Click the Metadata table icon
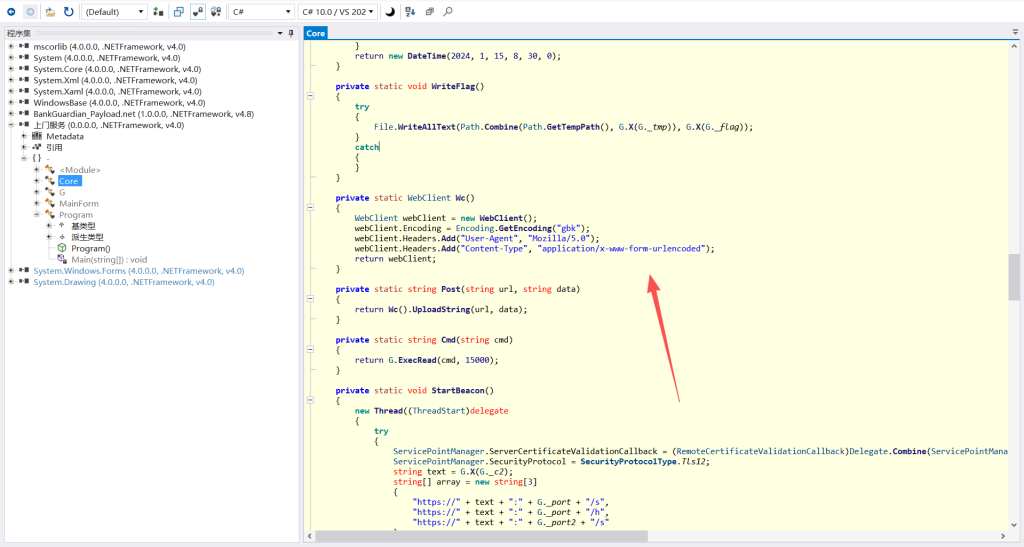 37,136
